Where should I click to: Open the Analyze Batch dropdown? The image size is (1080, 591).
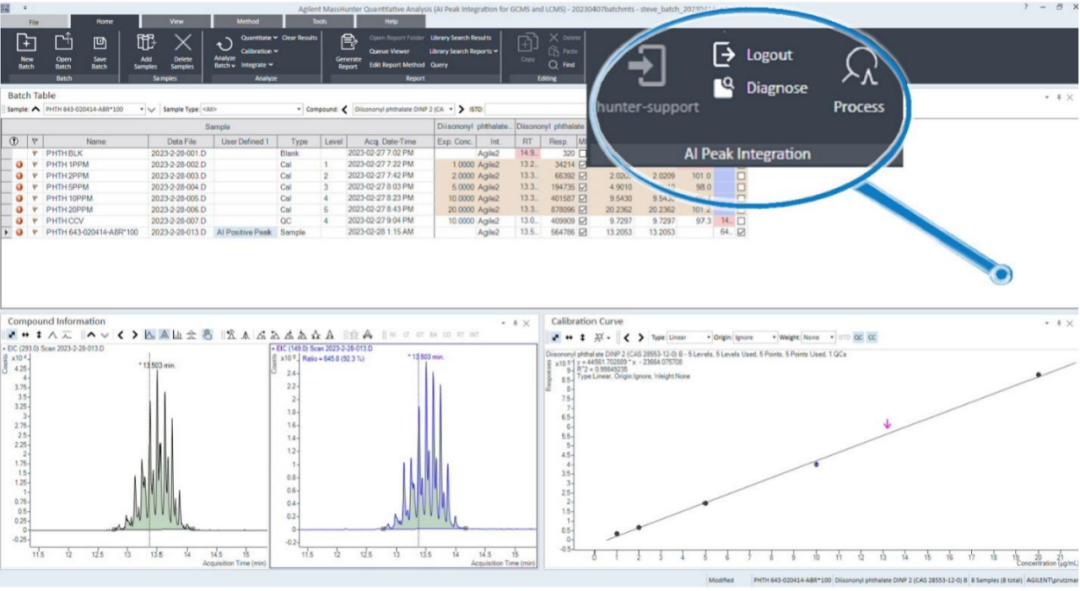[x=224, y=62]
